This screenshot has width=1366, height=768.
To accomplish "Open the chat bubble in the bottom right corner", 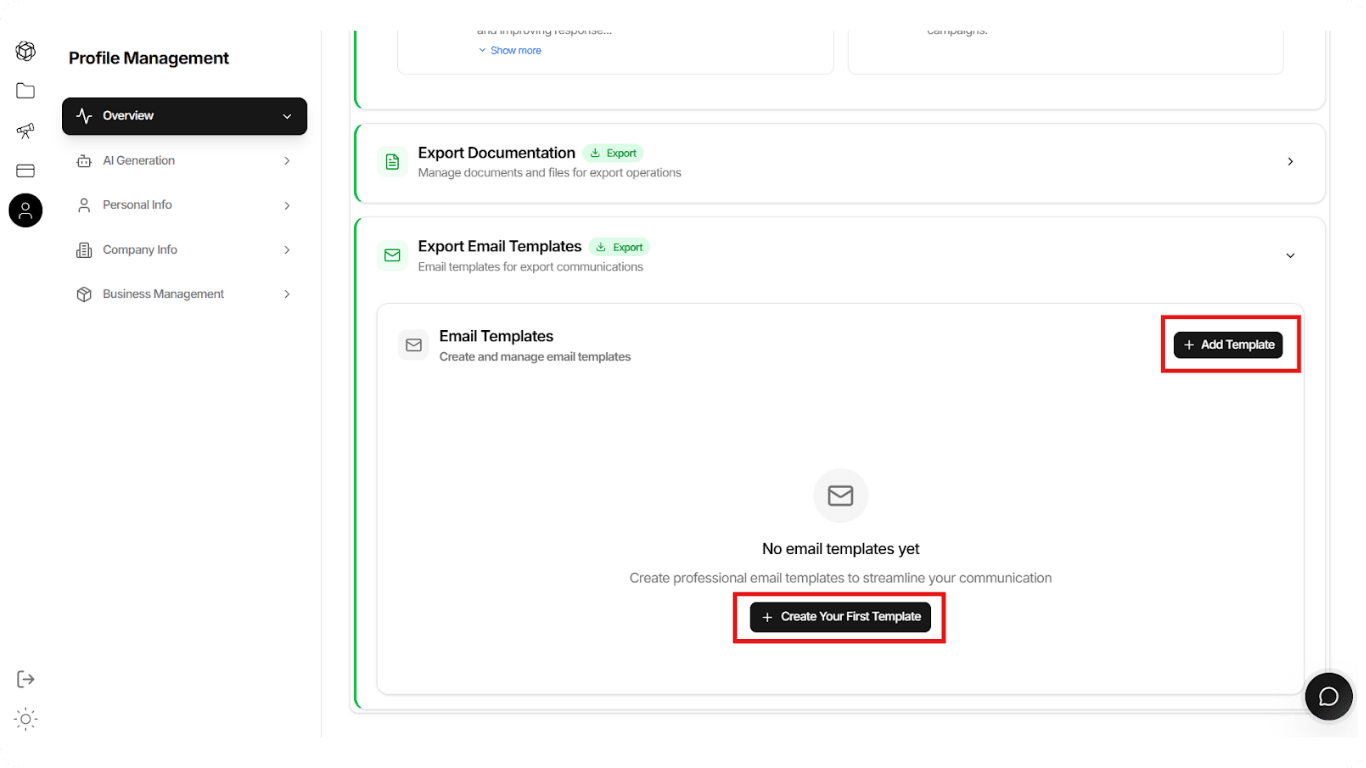I will coord(1328,696).
